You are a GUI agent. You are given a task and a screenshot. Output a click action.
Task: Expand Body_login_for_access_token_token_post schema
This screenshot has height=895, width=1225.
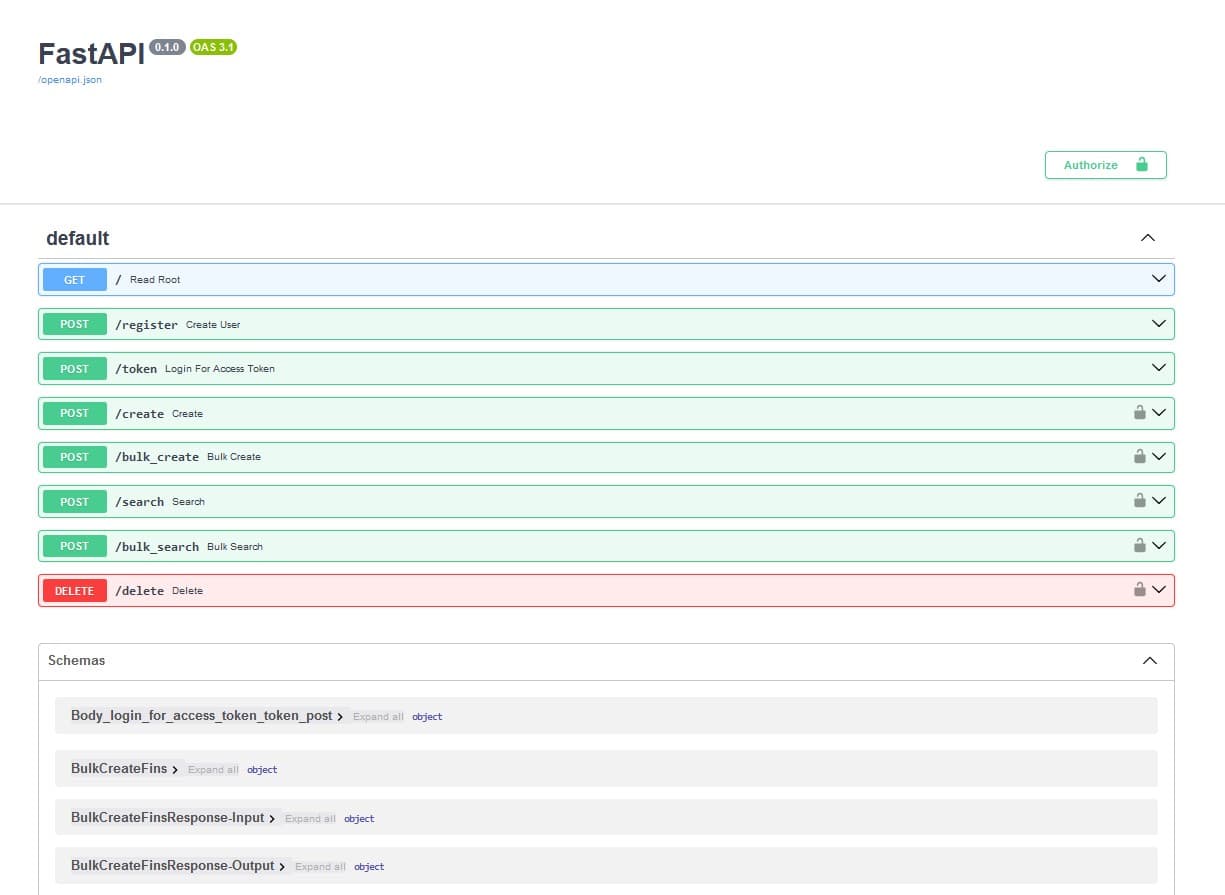tap(207, 716)
